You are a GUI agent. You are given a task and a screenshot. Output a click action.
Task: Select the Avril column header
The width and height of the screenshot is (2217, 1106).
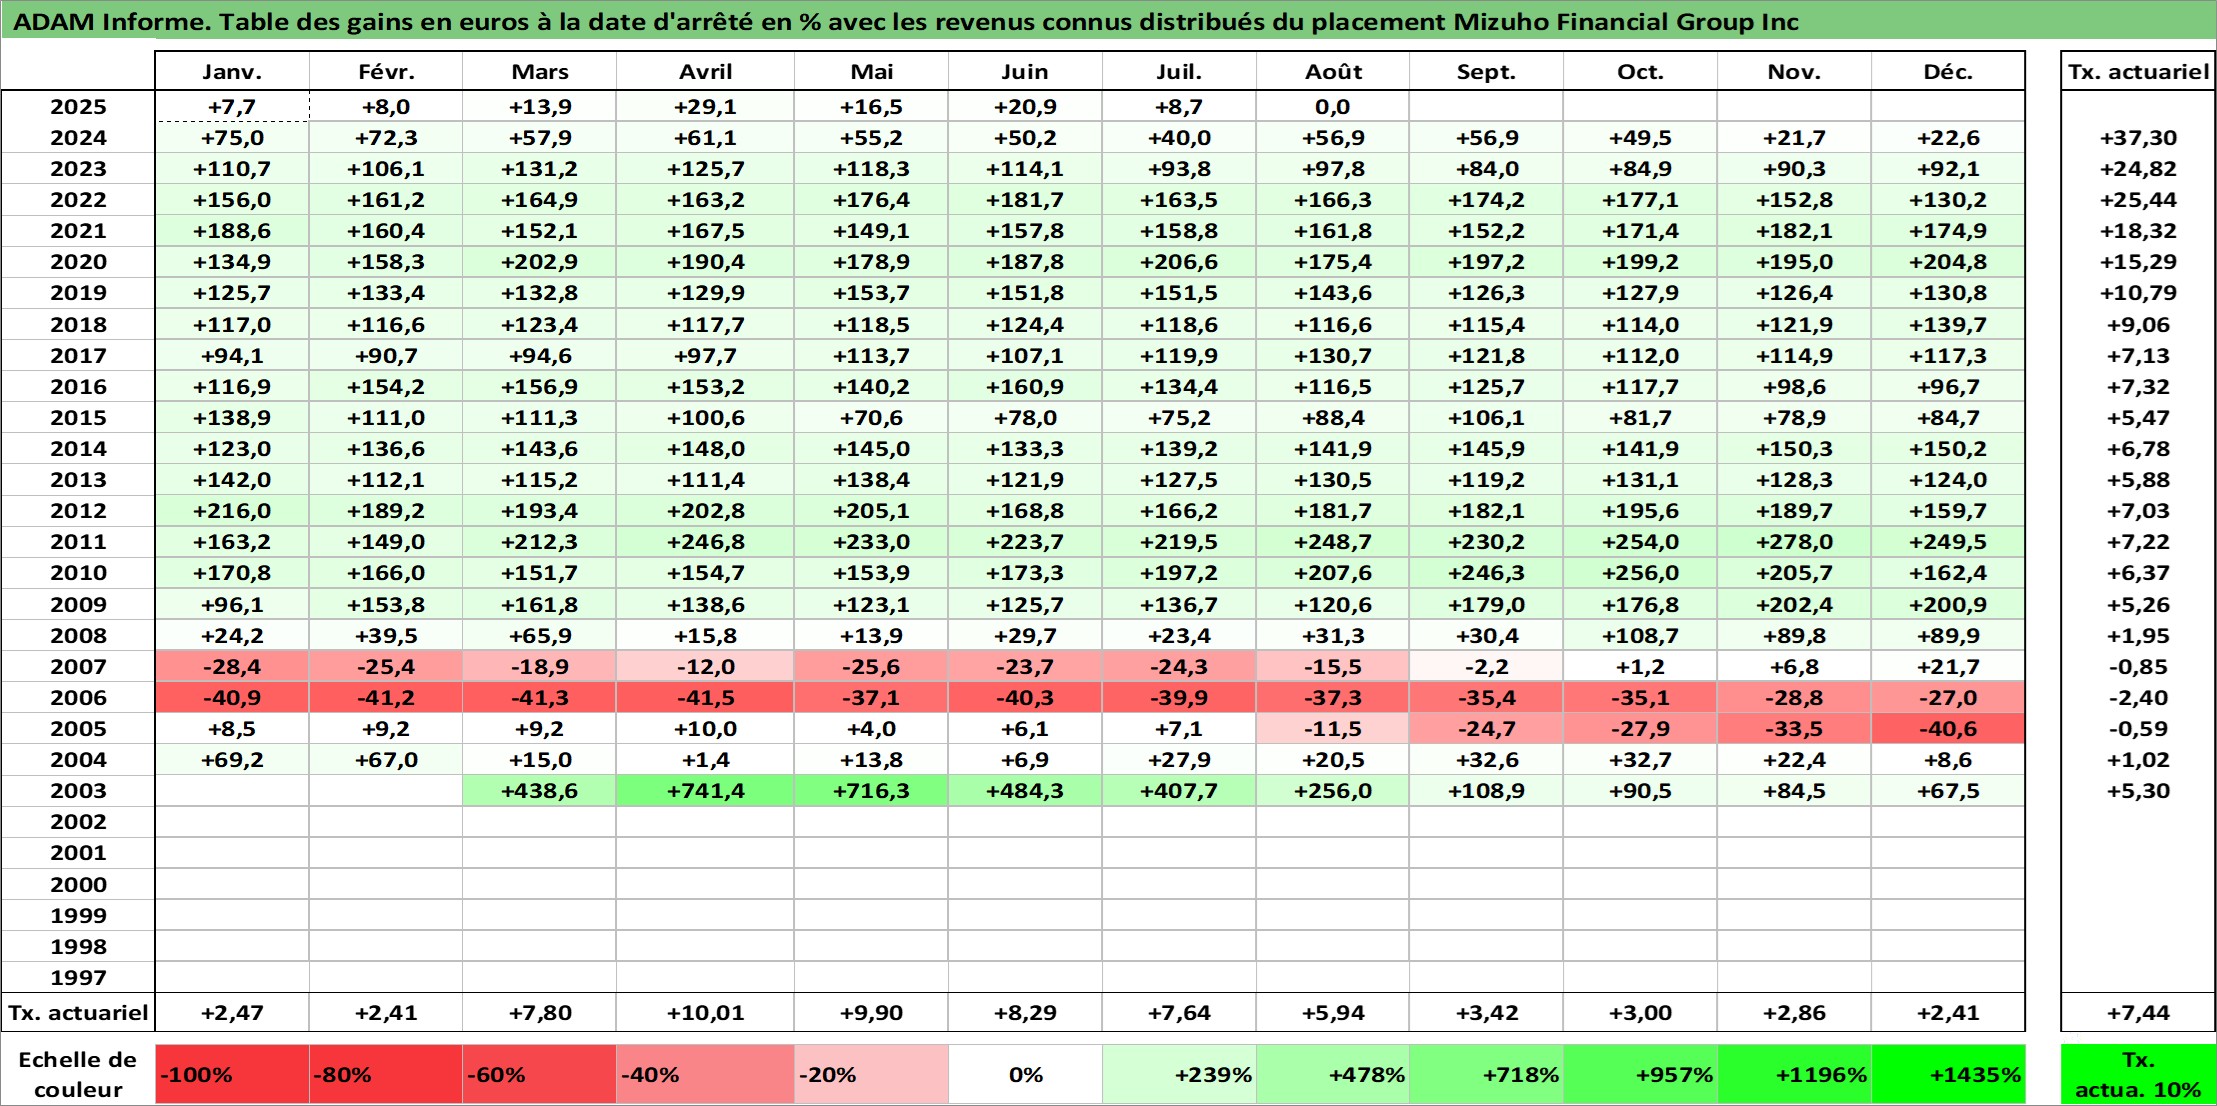(705, 72)
